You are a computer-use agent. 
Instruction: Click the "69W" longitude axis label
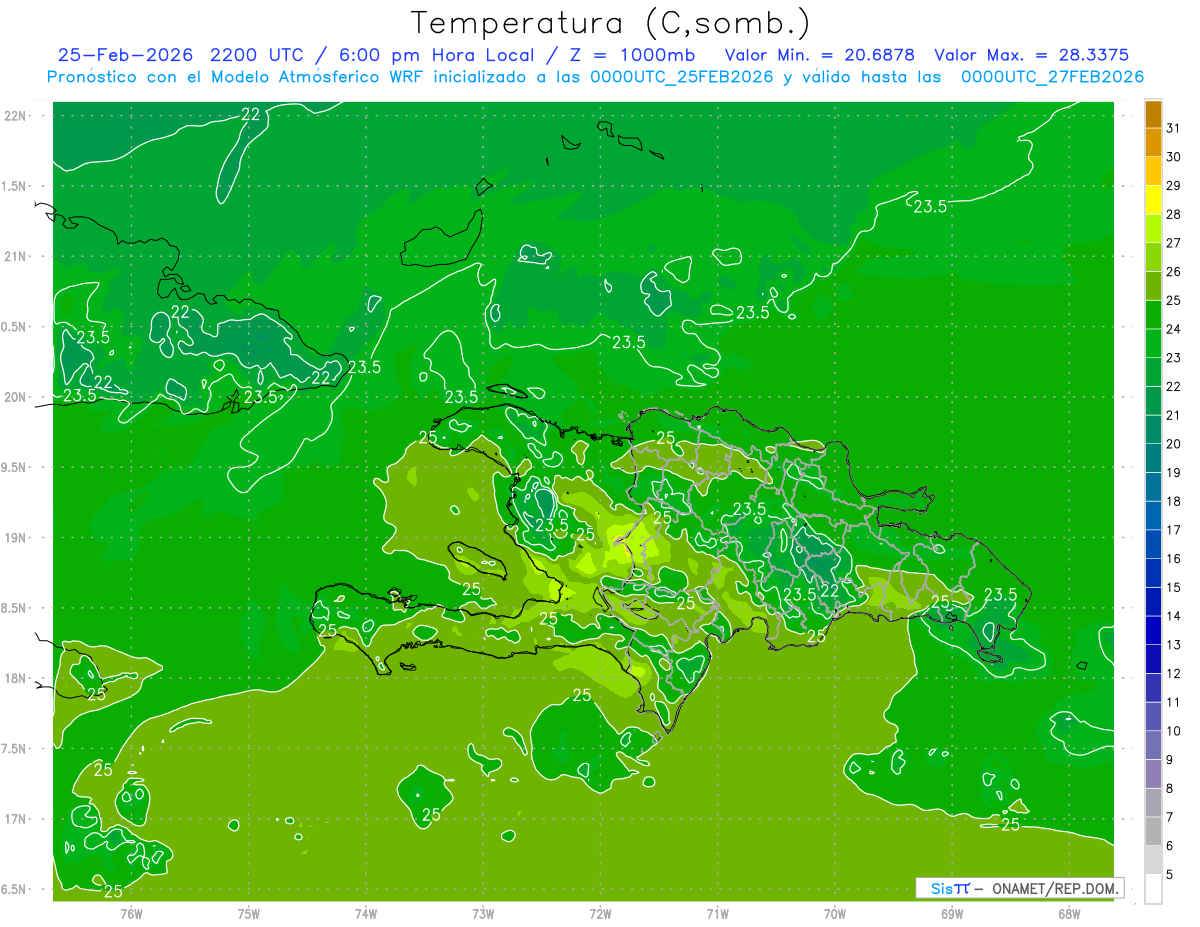click(x=952, y=913)
